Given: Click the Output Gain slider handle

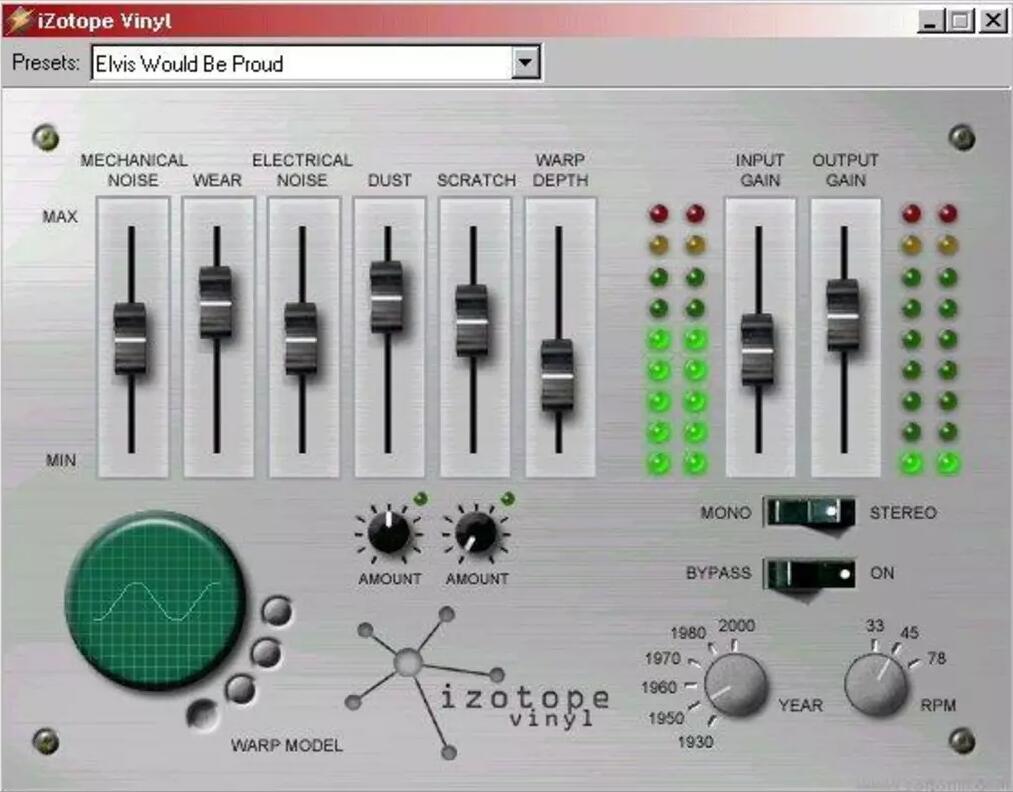Looking at the screenshot, I should coord(843,314).
